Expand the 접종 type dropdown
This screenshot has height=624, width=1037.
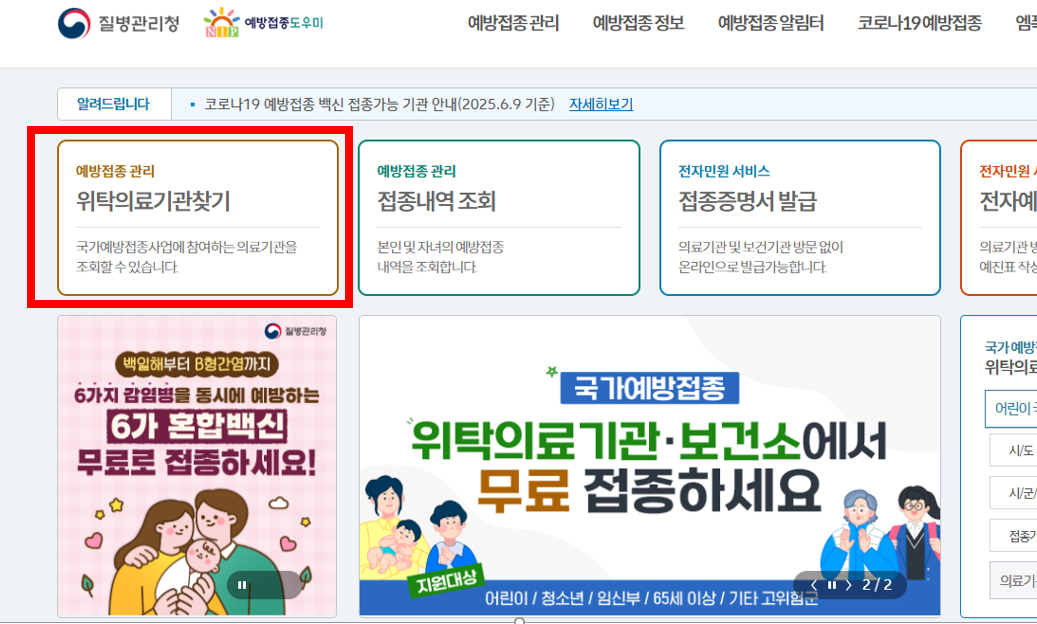pos(1013,535)
